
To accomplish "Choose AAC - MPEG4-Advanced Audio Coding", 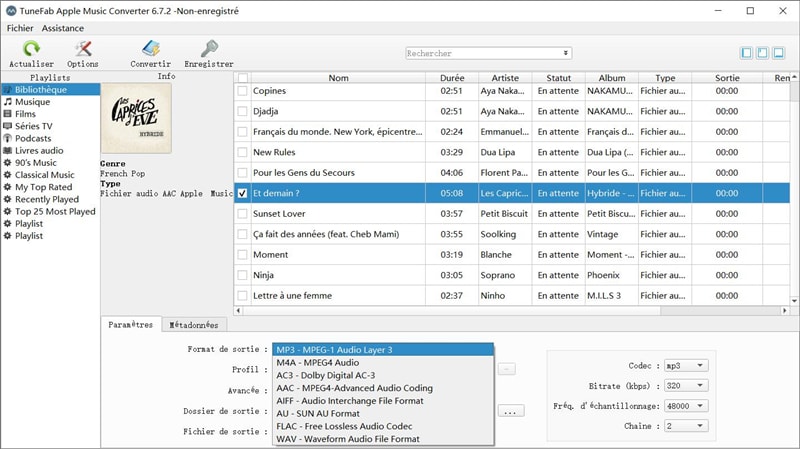I will click(x=383, y=388).
